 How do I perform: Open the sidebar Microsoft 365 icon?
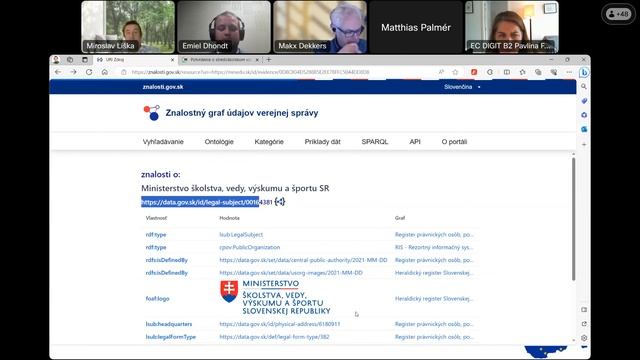[x=584, y=115]
